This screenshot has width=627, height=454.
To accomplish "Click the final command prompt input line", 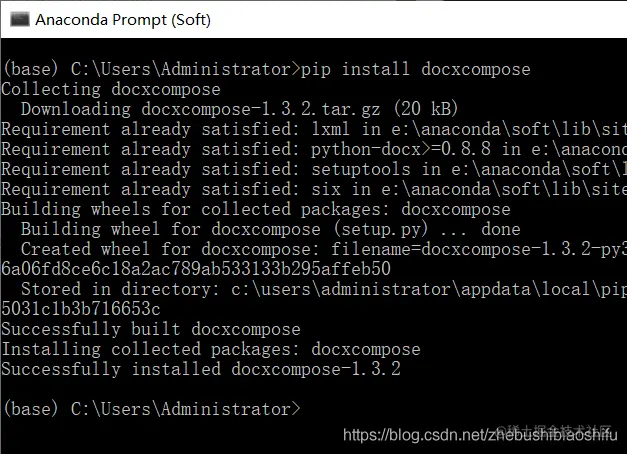I will (152, 409).
